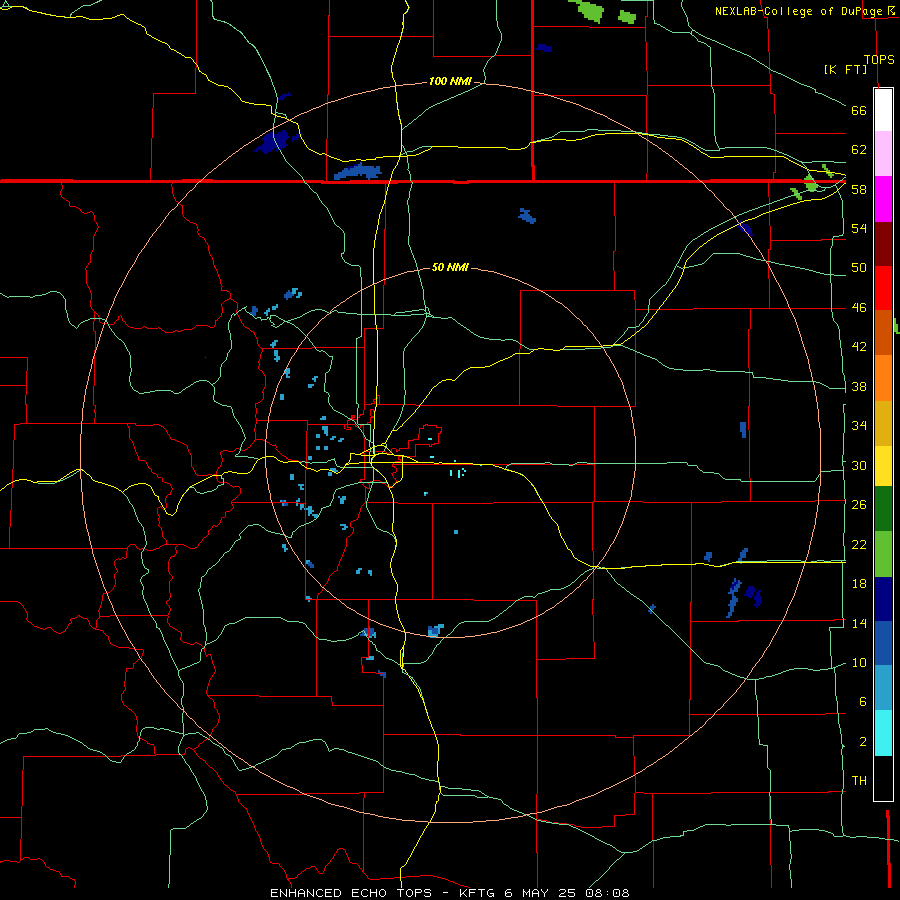Click the "KFTG" radar site identifier
The image size is (900, 900).
(479, 893)
